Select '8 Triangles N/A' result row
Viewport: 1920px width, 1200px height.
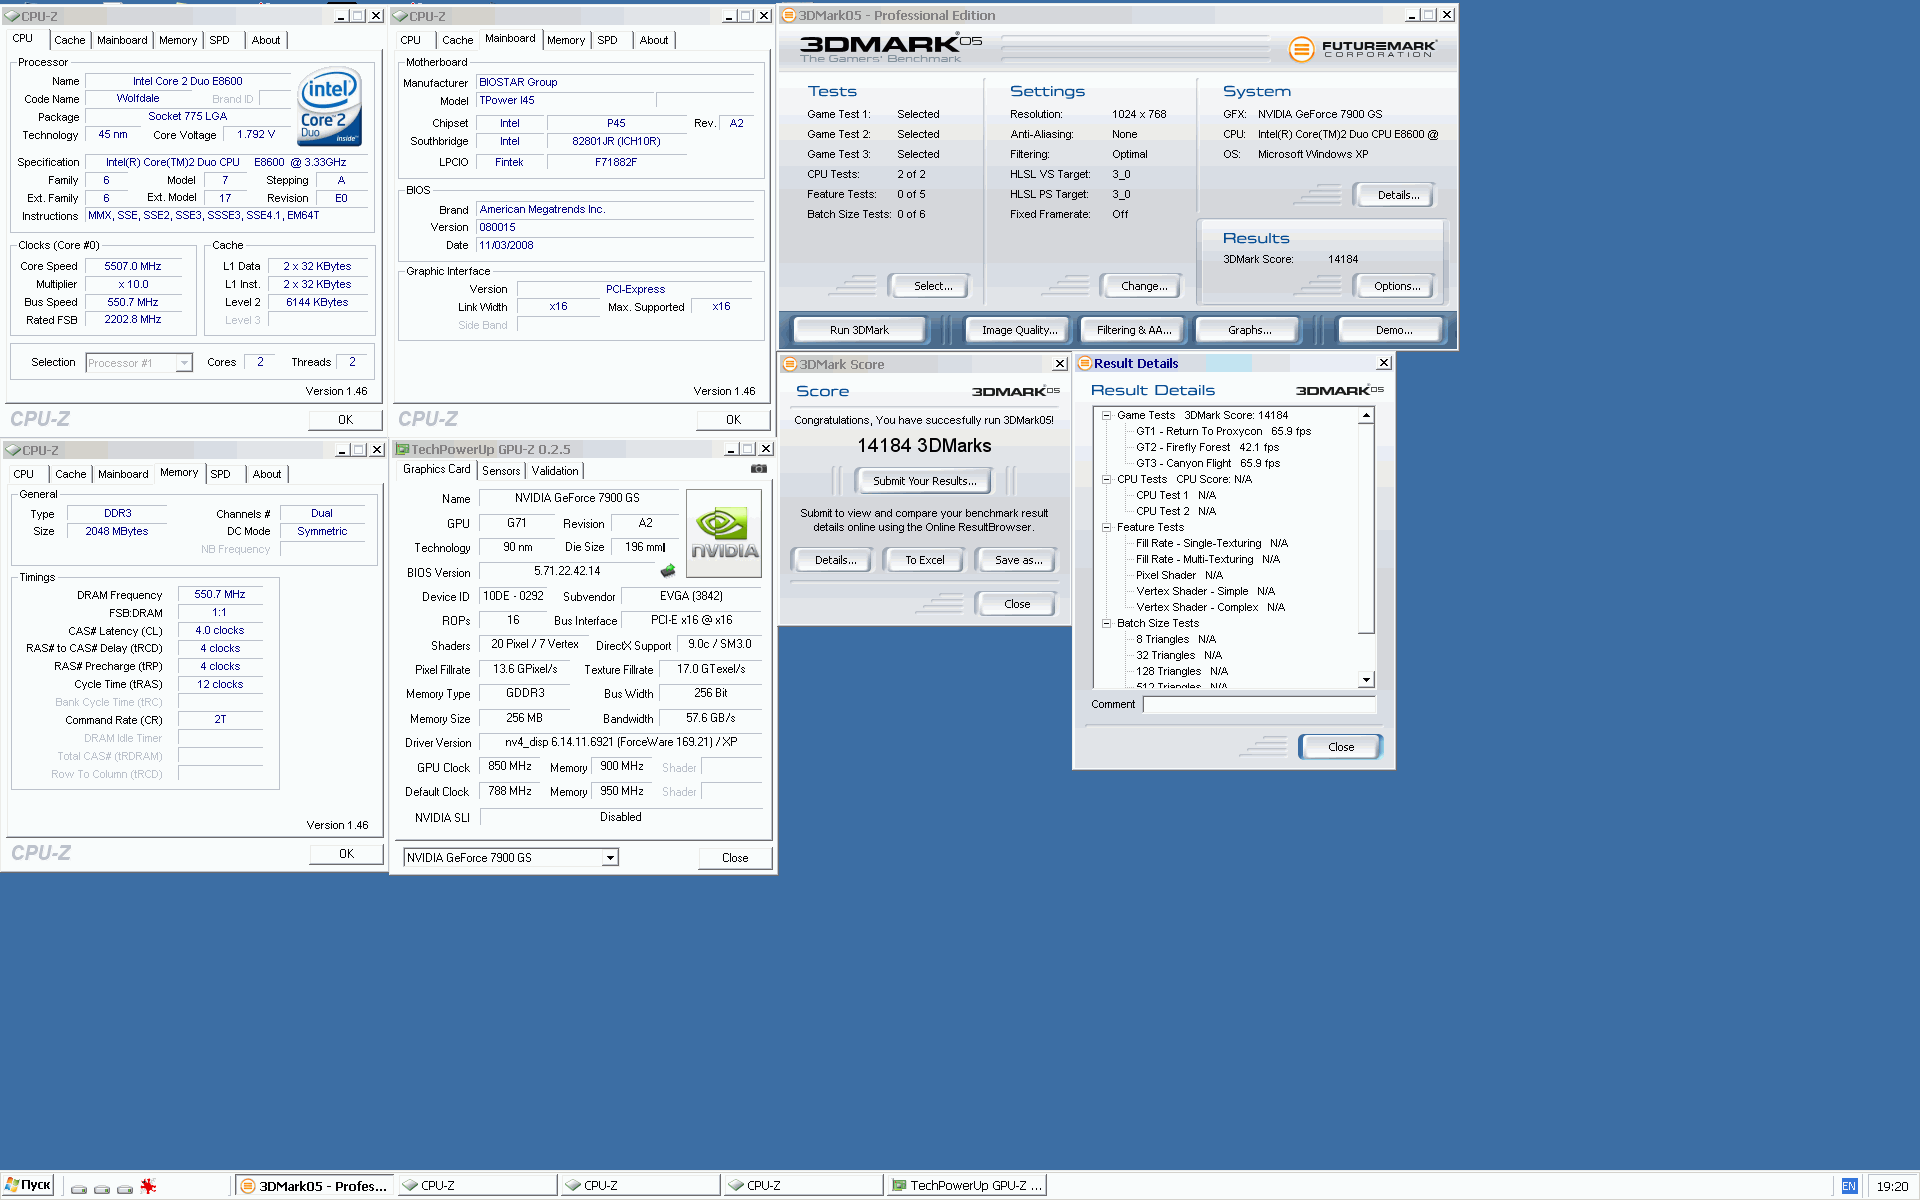(1176, 639)
